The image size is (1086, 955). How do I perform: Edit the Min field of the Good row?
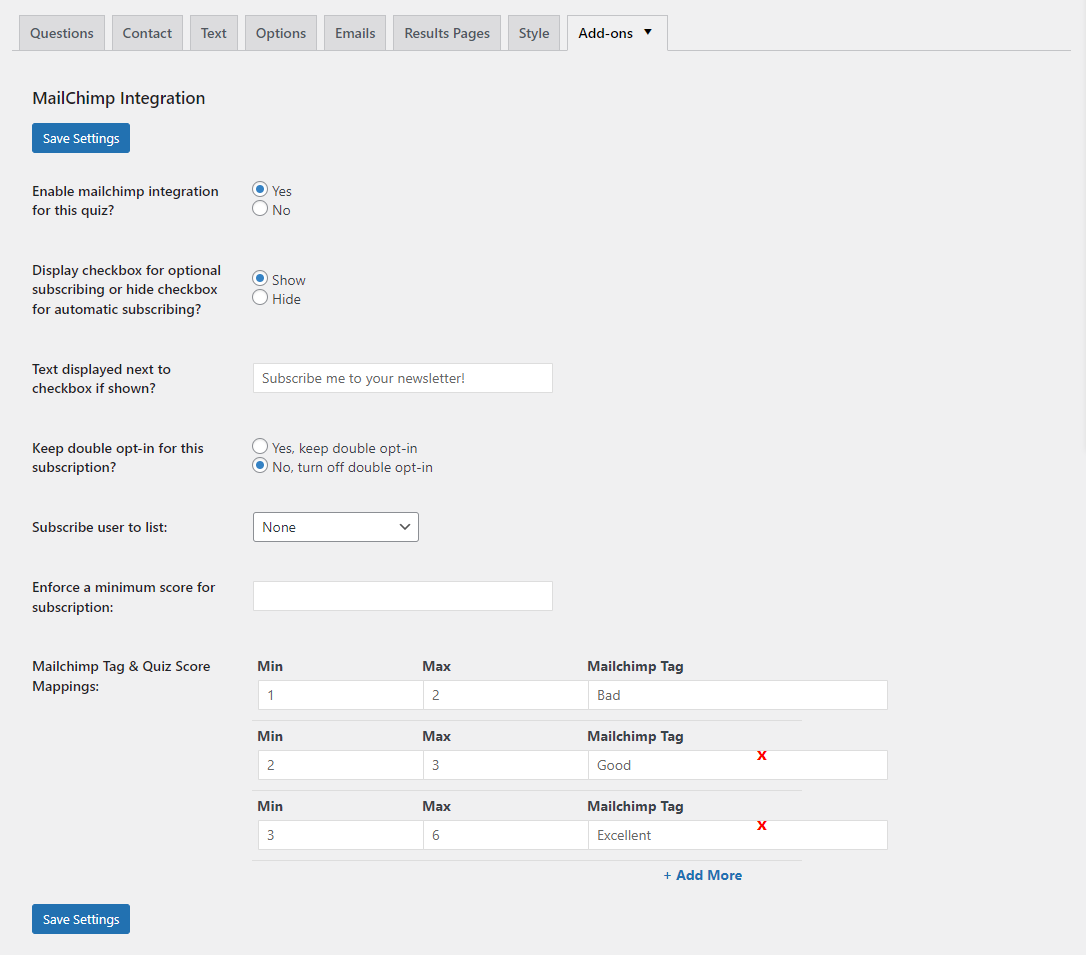click(x=341, y=765)
